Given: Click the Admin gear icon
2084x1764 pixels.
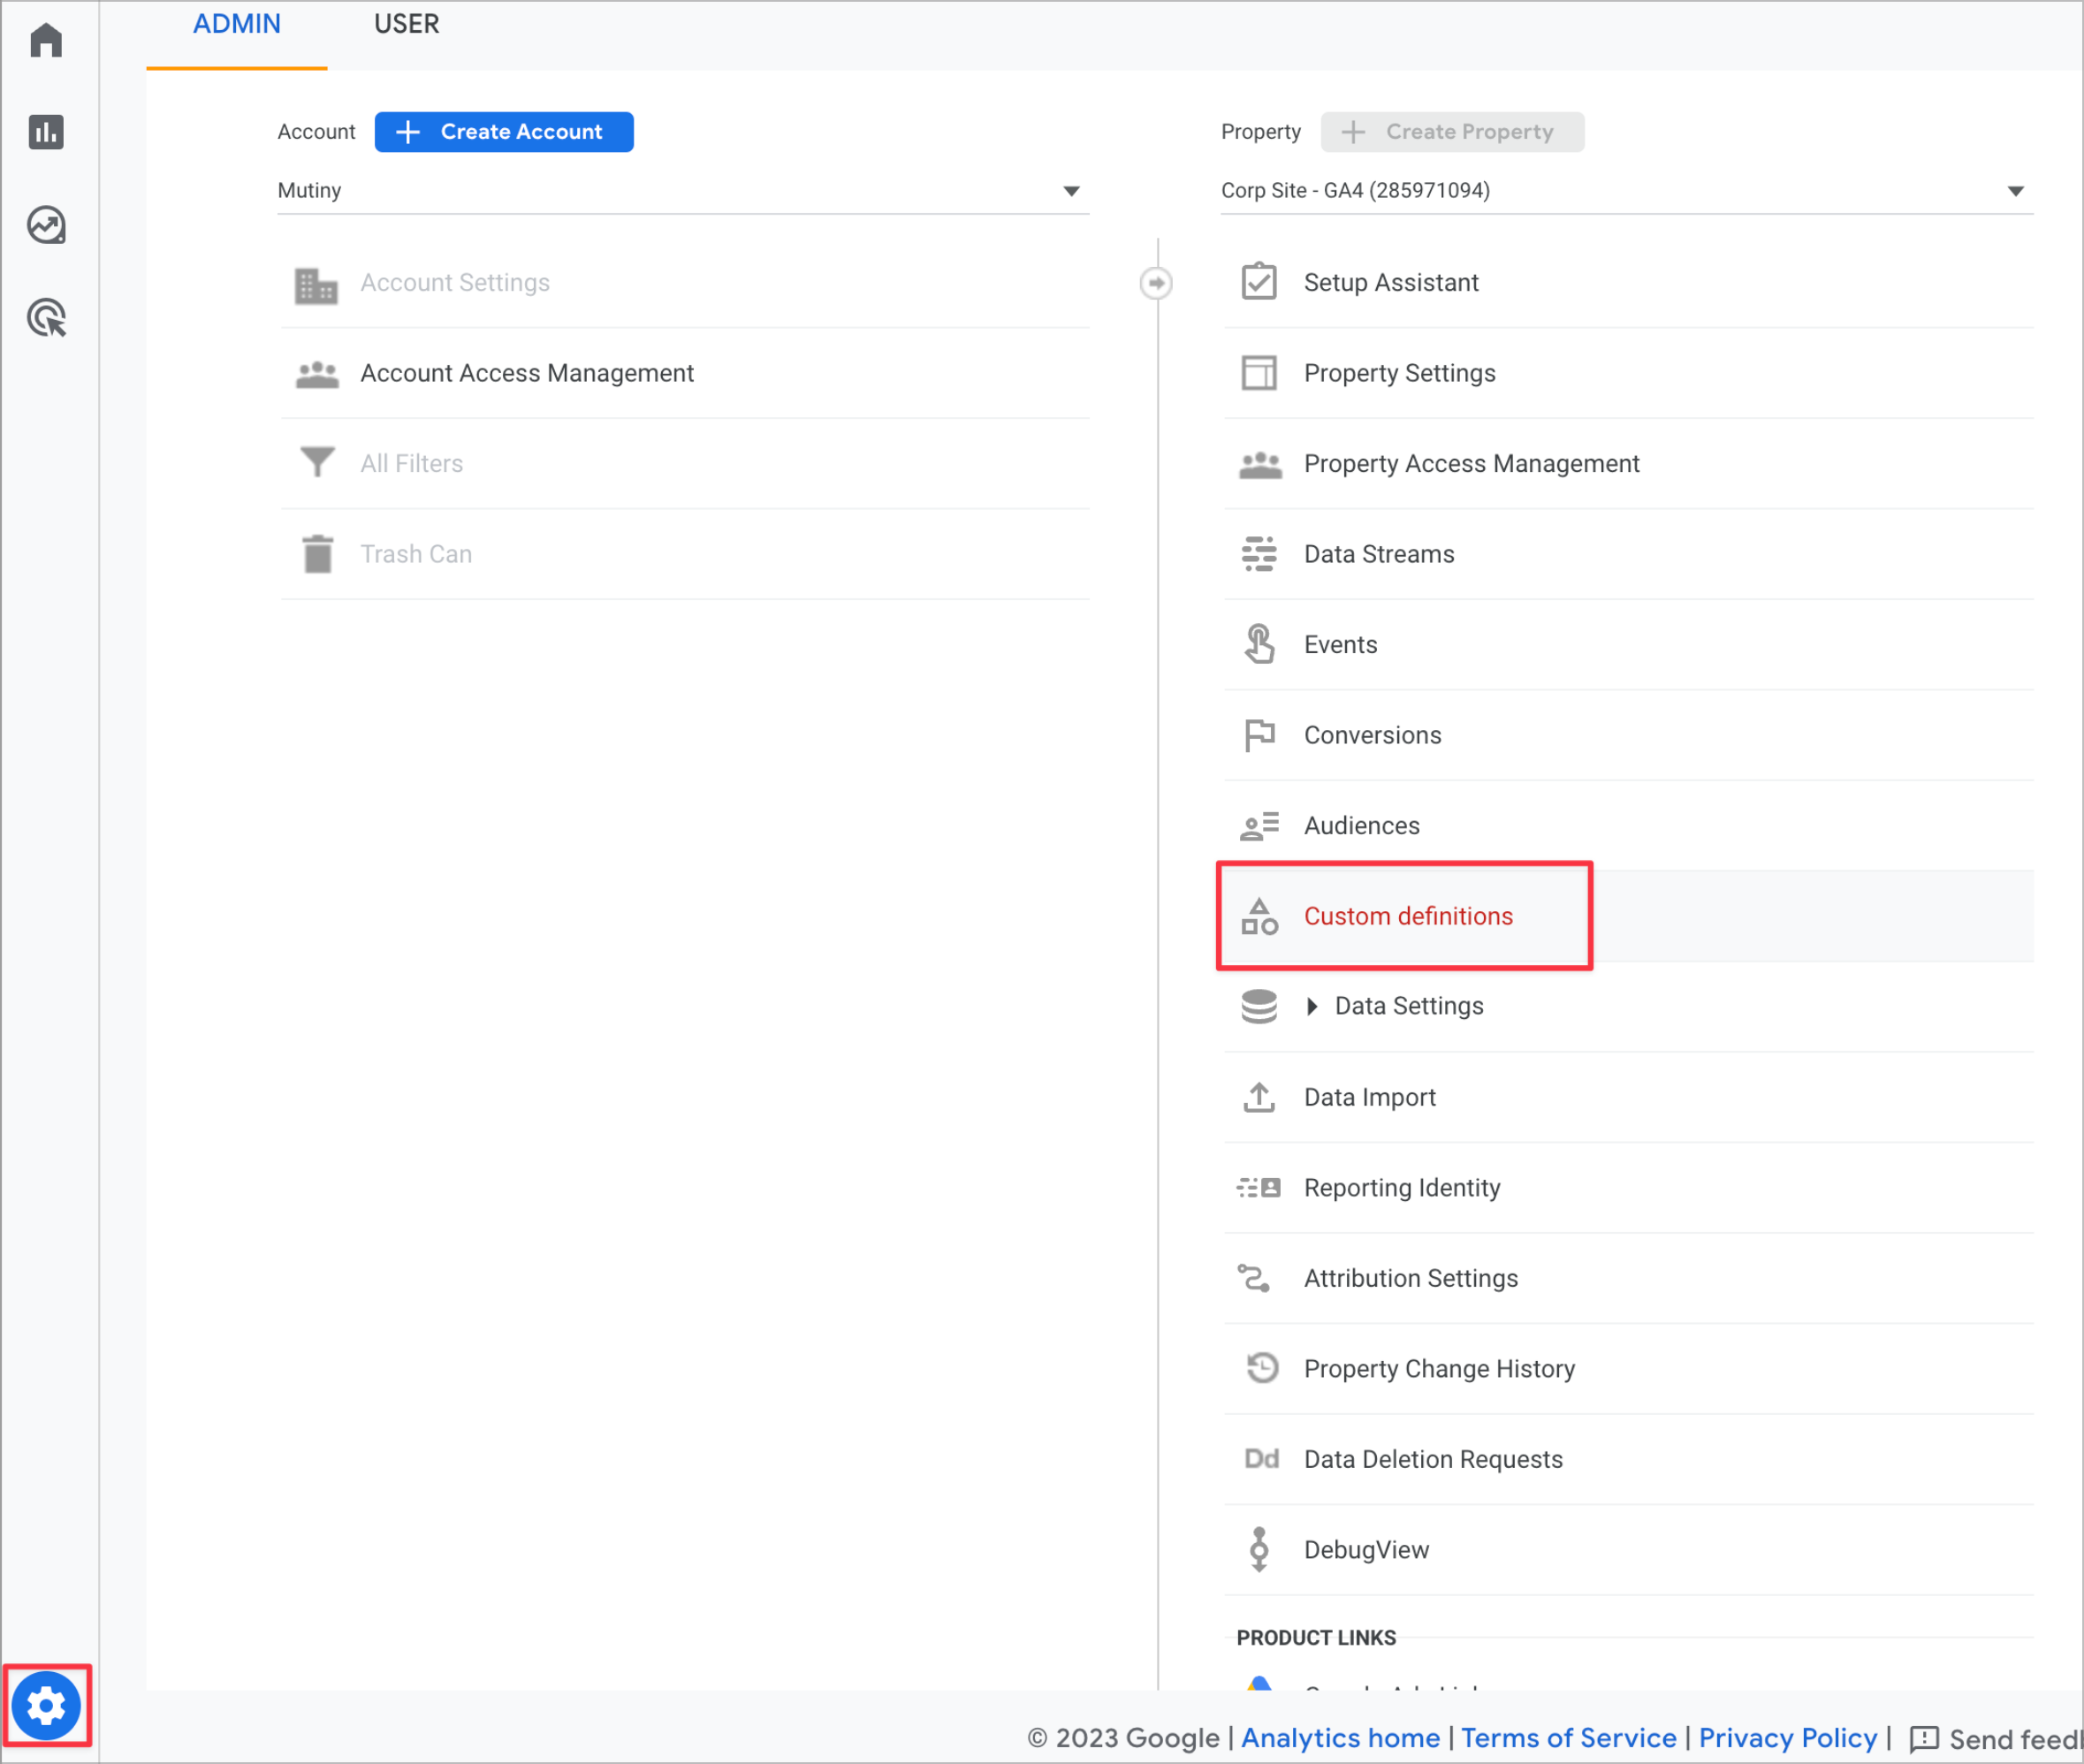Looking at the screenshot, I should coord(46,1706).
